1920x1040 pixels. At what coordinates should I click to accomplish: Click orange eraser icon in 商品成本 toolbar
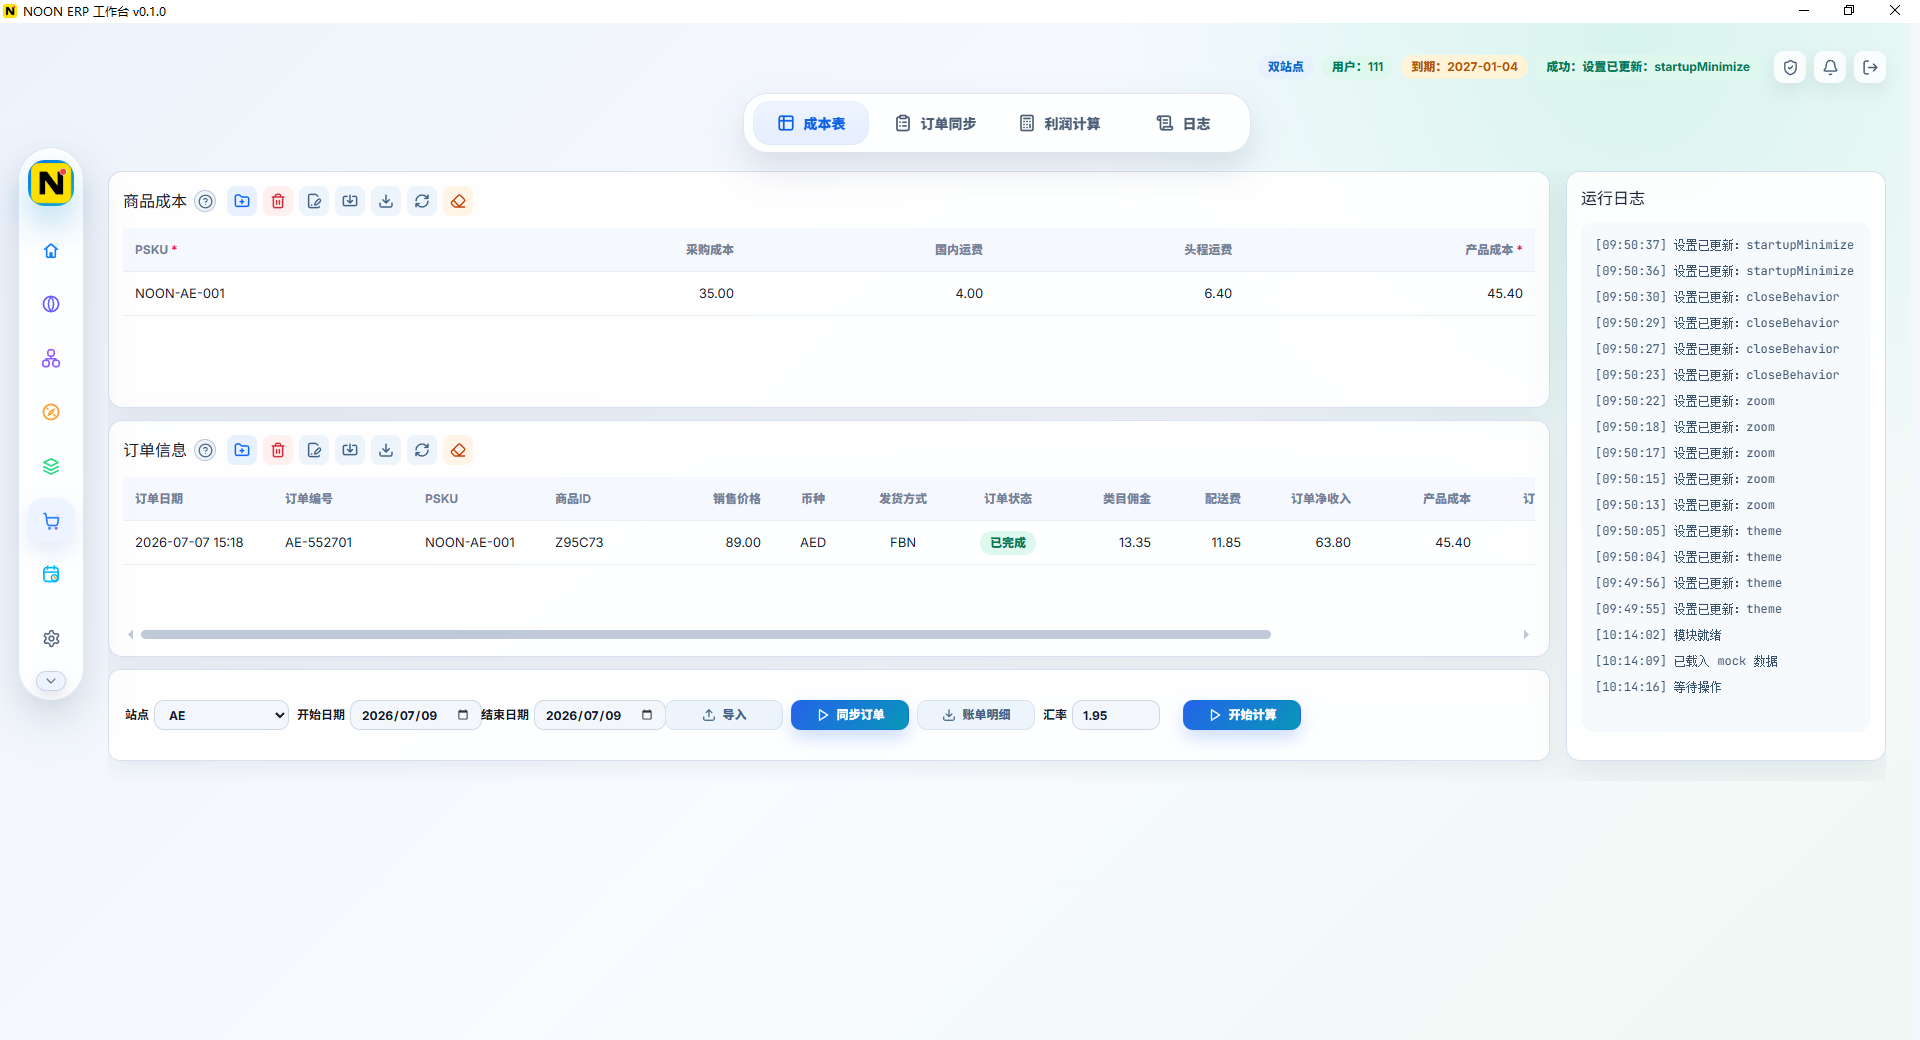click(458, 201)
